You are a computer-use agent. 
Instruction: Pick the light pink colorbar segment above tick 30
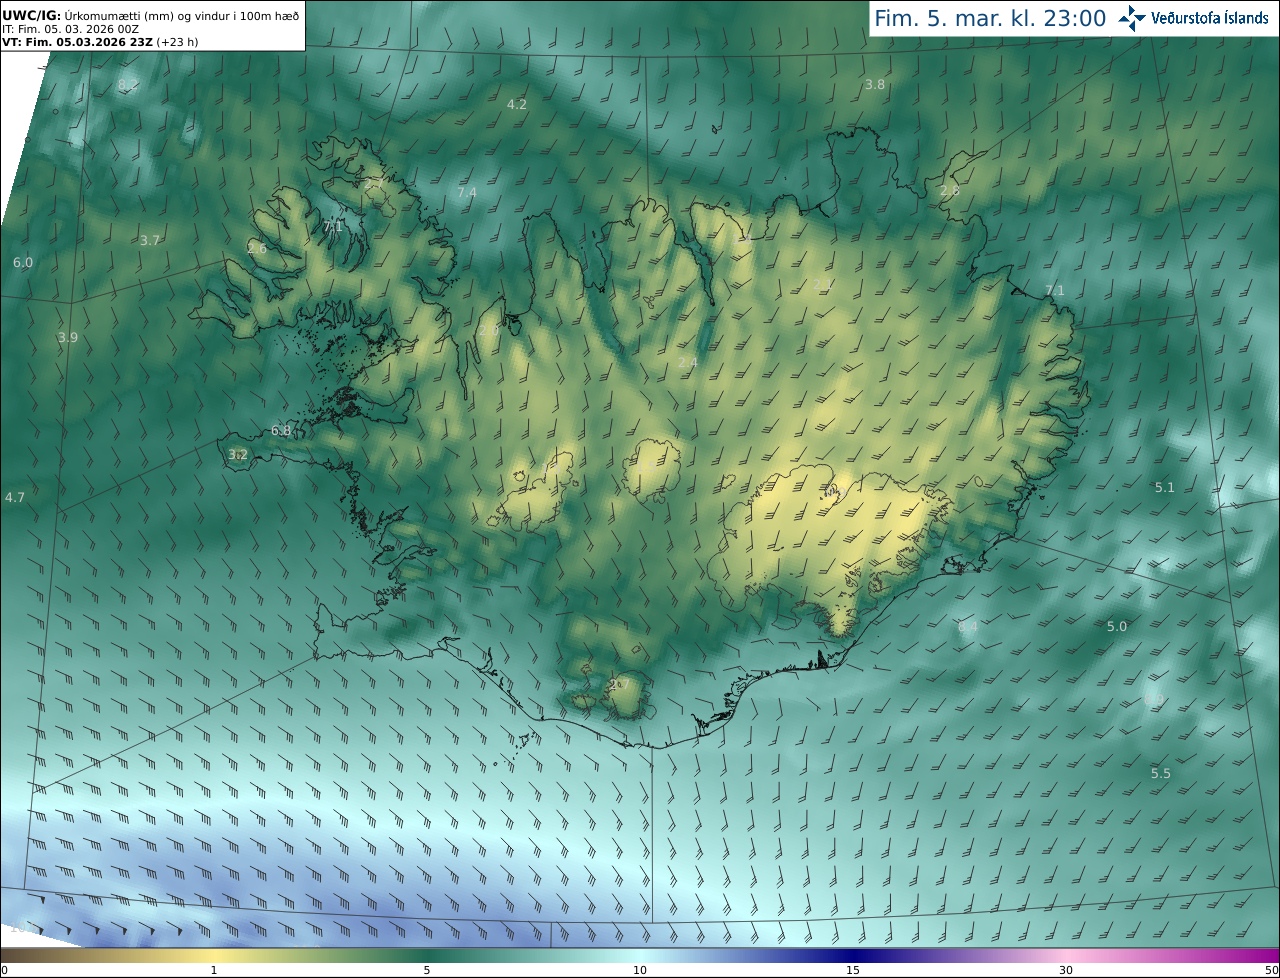[x=1066, y=955]
